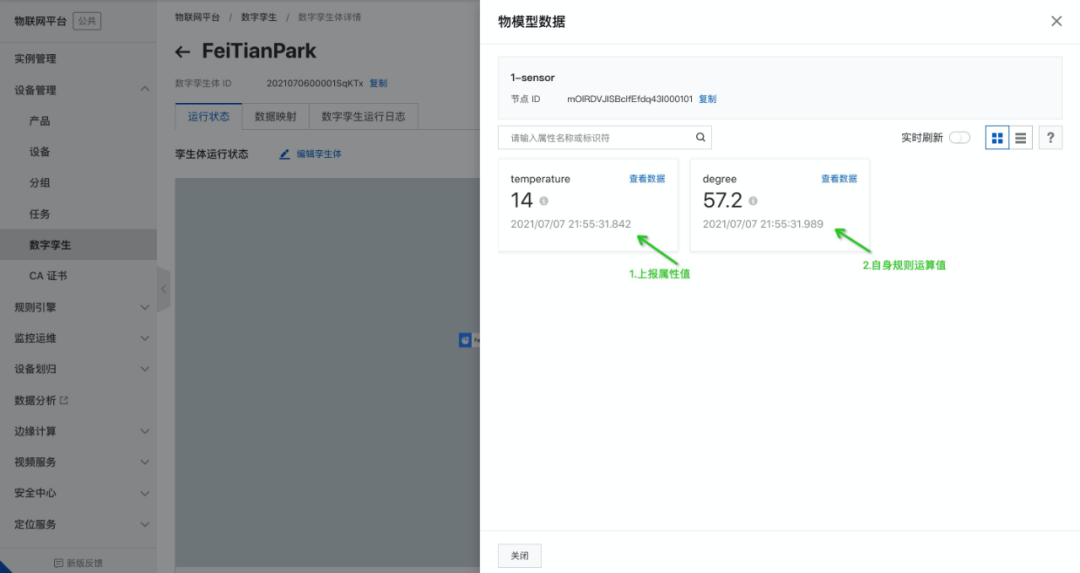This screenshot has height=573, width=1080.
Task: Click the timestamp 2021/07/07 21:55:31.842
Action: [570, 224]
